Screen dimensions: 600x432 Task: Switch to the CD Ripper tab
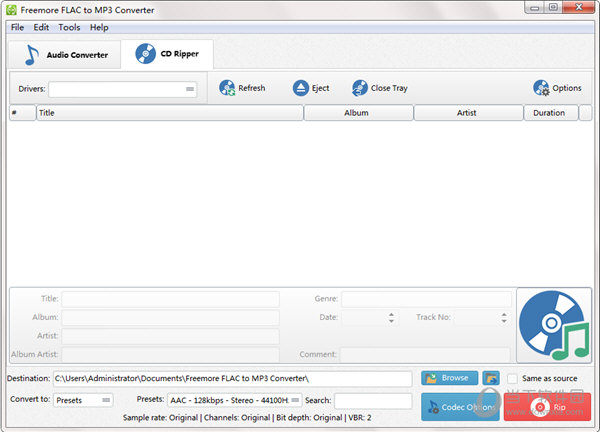coord(167,54)
